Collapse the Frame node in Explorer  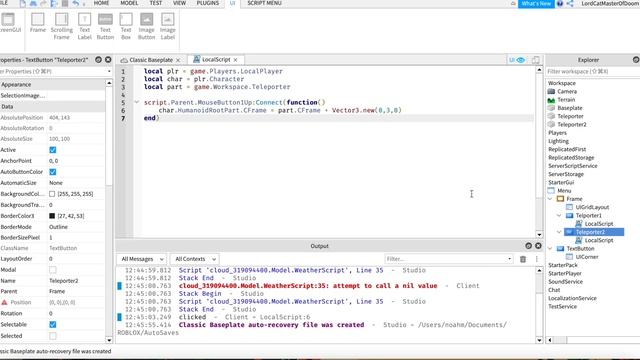550,199
